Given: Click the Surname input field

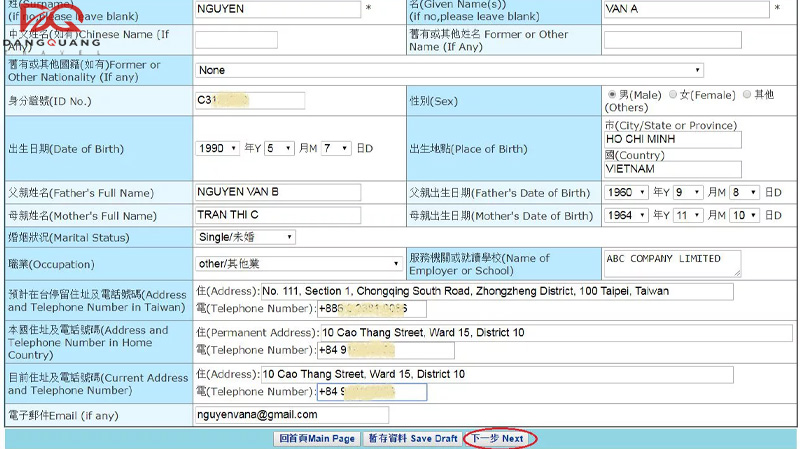Looking at the screenshot, I should [x=277, y=9].
